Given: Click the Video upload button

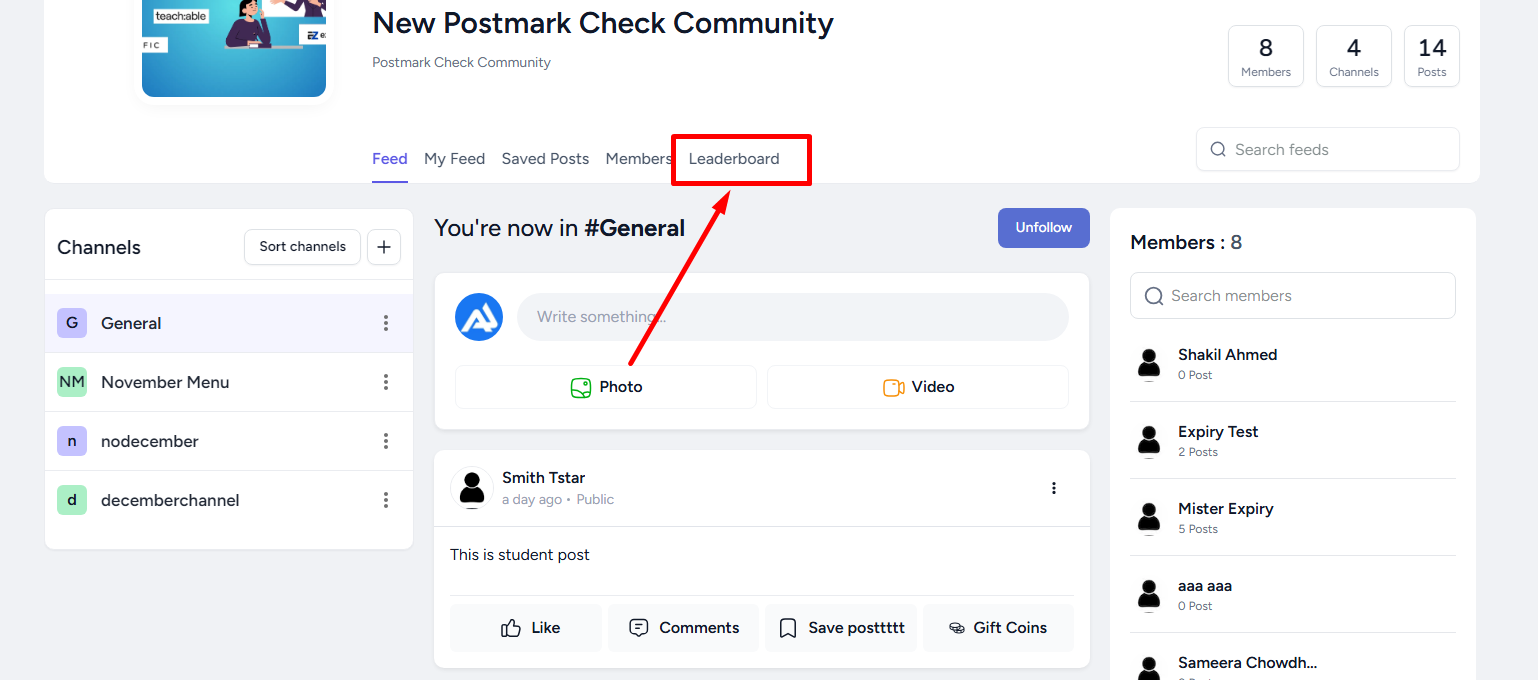Looking at the screenshot, I should pyautogui.click(x=918, y=387).
